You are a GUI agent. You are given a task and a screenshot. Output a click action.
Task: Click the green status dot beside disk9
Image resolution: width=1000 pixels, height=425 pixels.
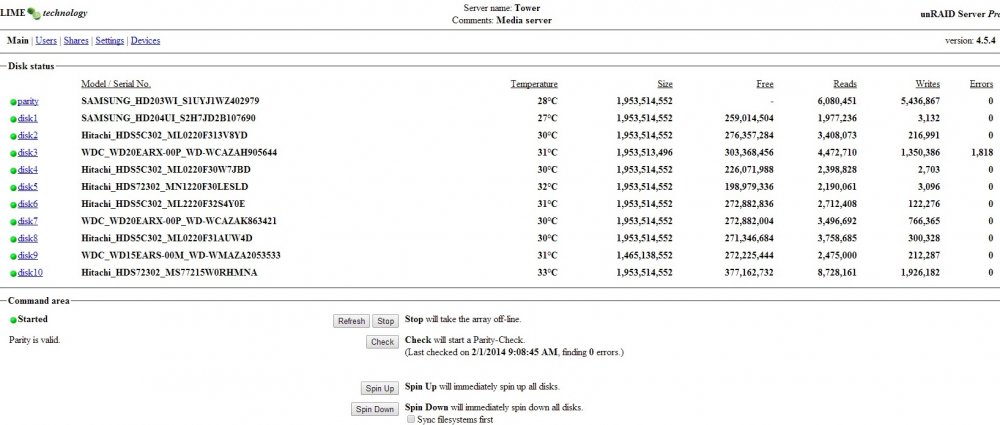pos(13,257)
